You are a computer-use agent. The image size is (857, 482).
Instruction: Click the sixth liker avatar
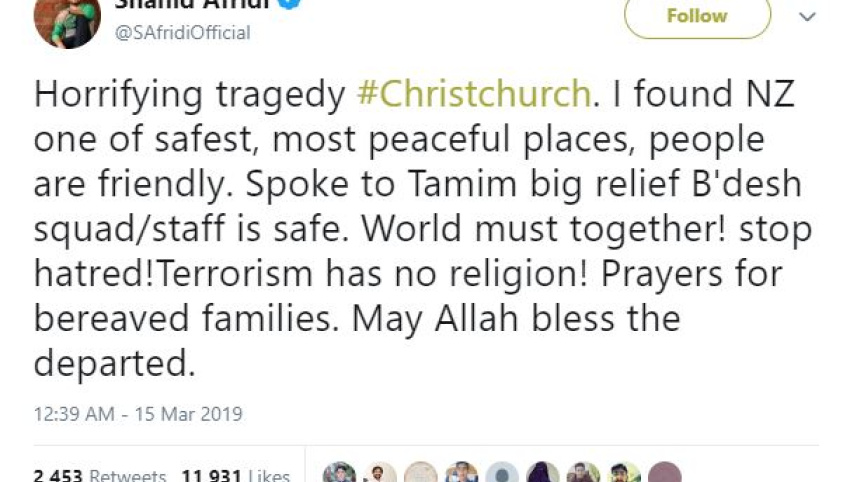[543, 474]
